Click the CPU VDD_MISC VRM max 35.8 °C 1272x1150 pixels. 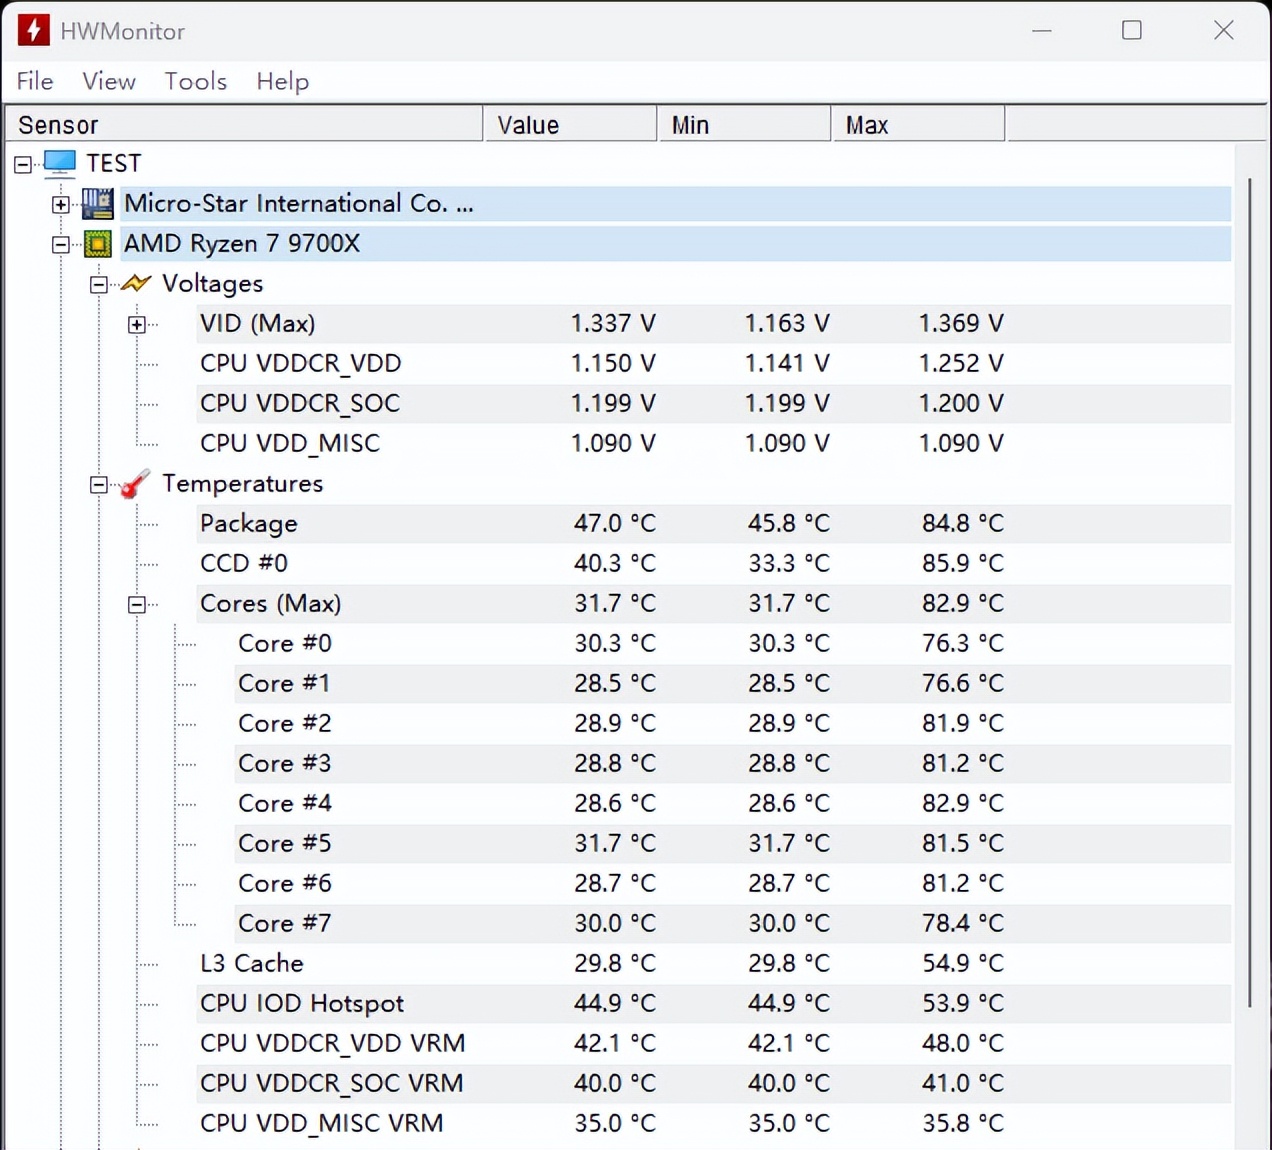[962, 1124]
